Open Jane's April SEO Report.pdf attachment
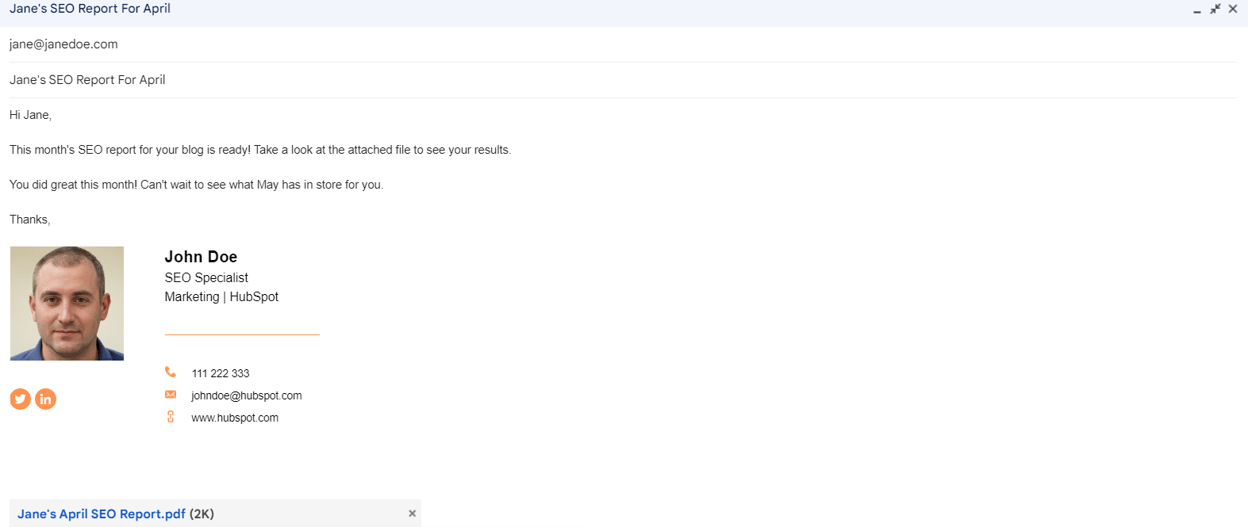 [101, 514]
